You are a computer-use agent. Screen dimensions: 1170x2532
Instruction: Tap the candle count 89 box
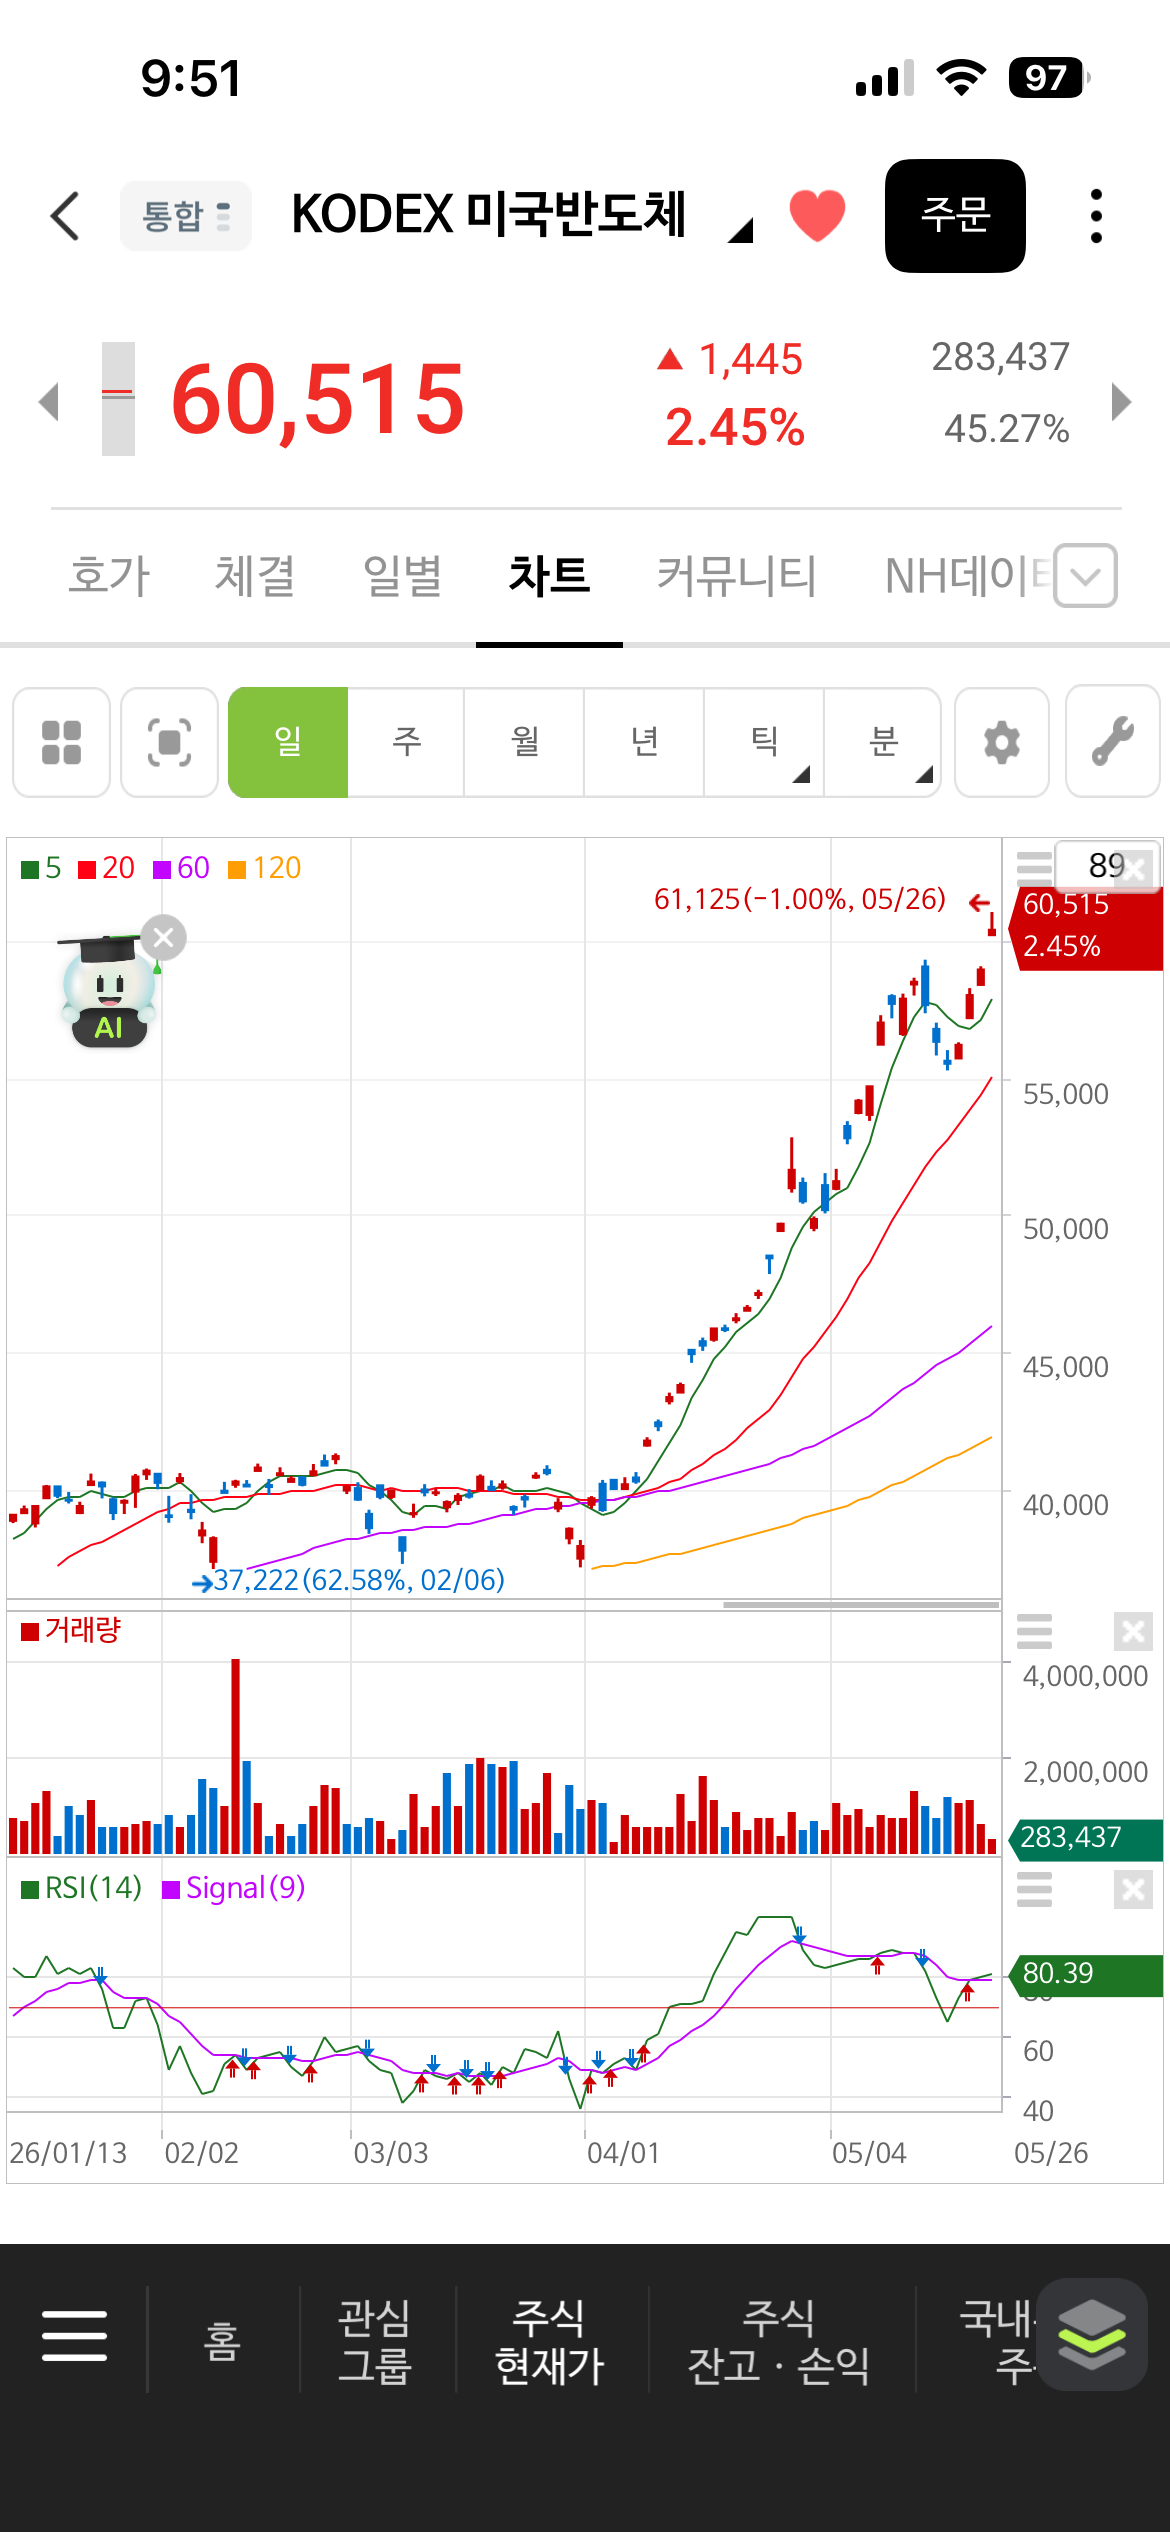point(1108,866)
